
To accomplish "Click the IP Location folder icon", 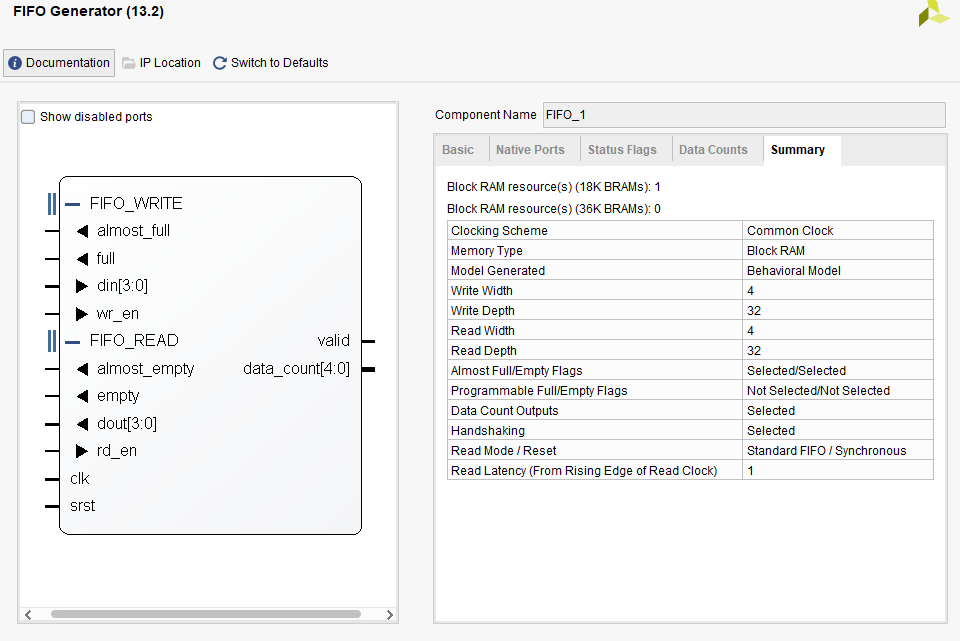I will pos(129,63).
